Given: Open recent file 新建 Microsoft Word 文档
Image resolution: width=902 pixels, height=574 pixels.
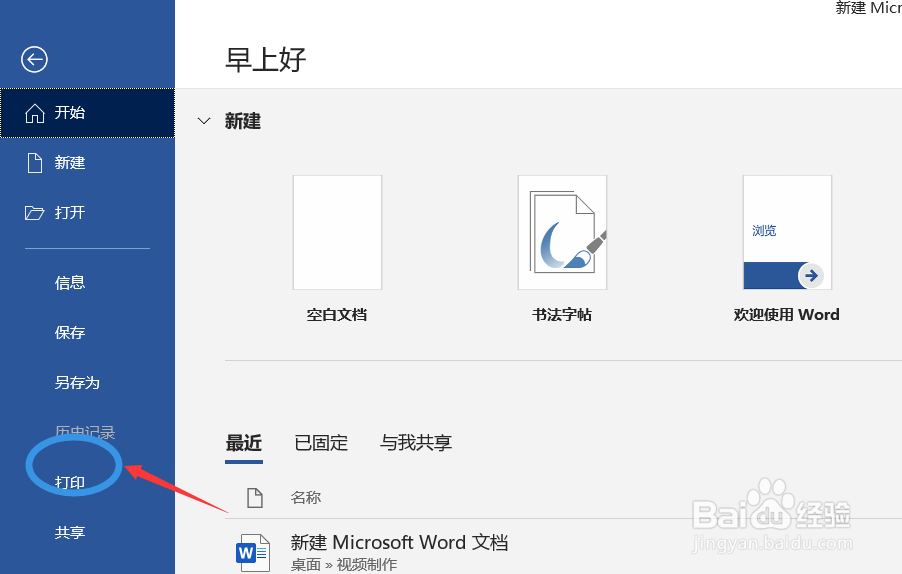Looking at the screenshot, I should pyautogui.click(x=399, y=542).
